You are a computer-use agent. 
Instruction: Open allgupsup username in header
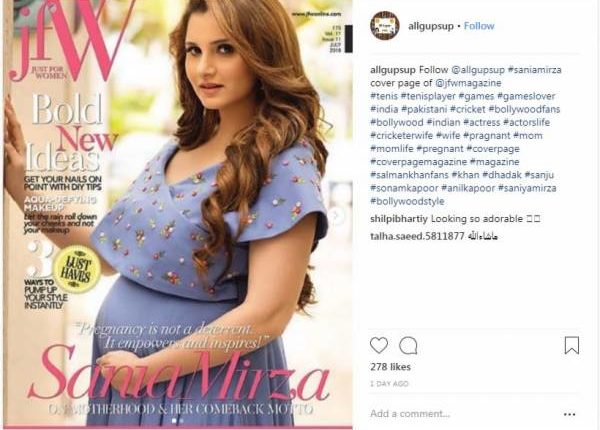431,26
